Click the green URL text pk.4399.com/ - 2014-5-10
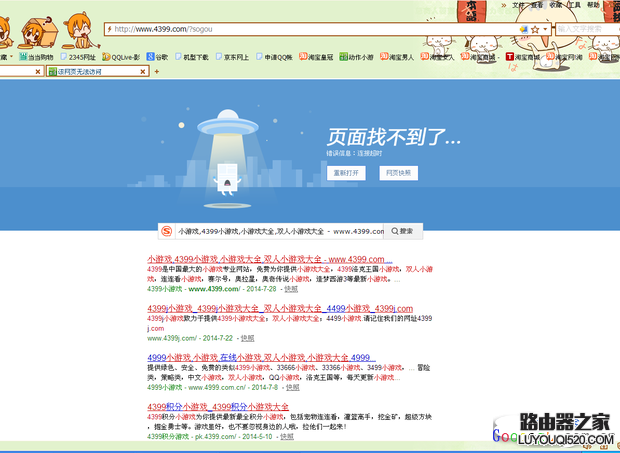The height and width of the screenshot is (453, 620). 234,437
